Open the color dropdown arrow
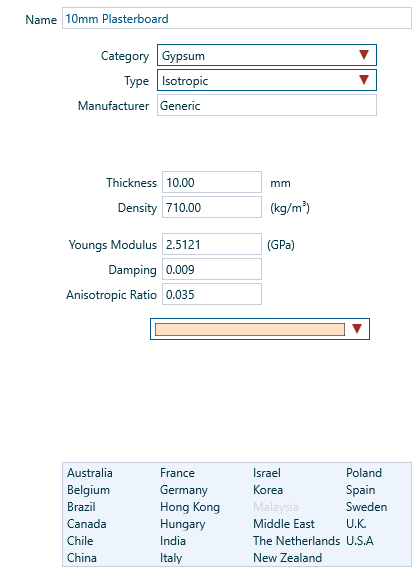Image resolution: width=420 pixels, height=582 pixels. pos(357,329)
